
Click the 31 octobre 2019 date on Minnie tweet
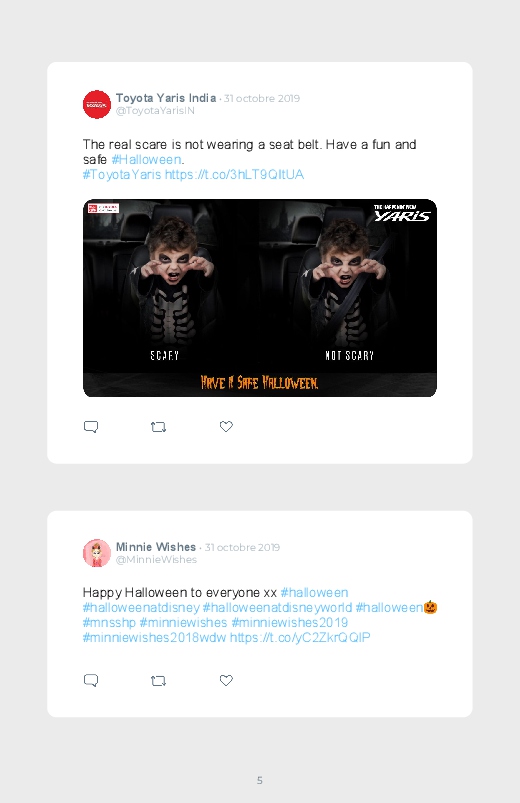point(242,547)
